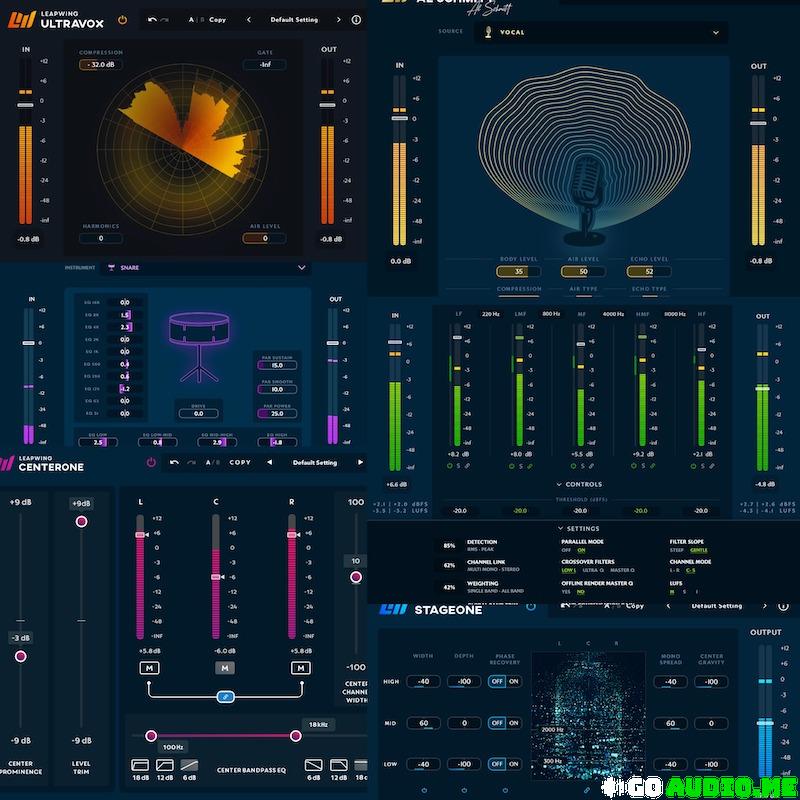800x800 pixels.
Task: Click COPY in the CenterOne toolbar
Action: pyautogui.click(x=240, y=463)
